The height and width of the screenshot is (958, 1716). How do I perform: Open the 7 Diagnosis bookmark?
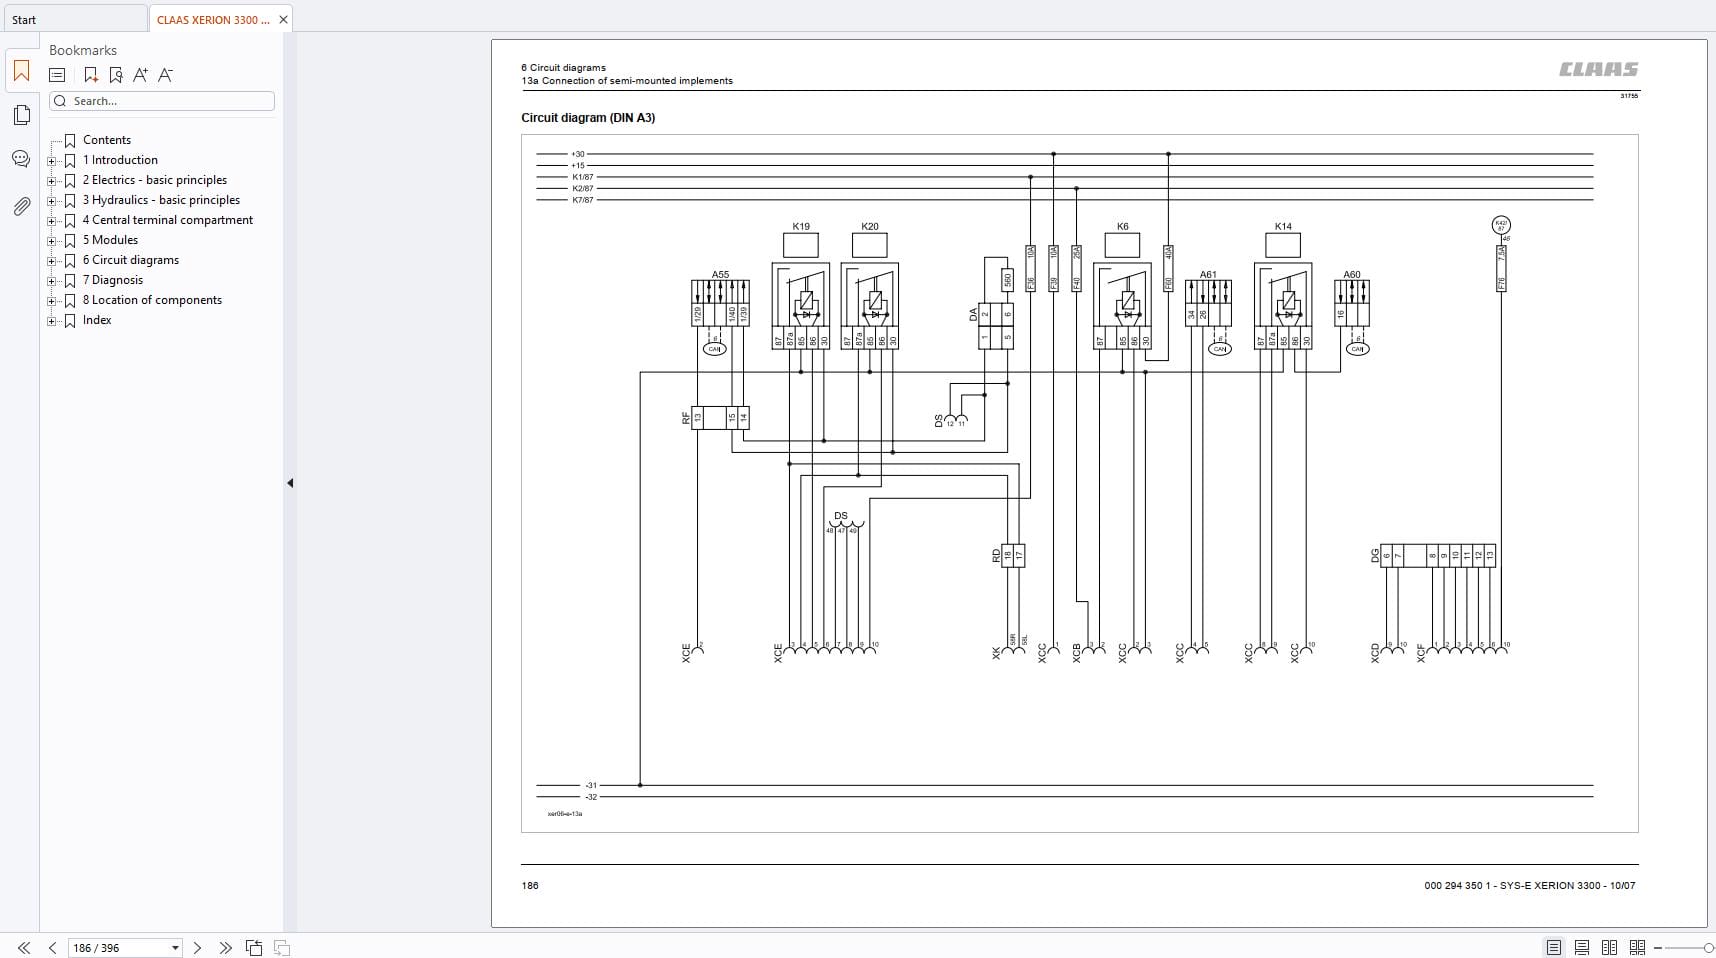112,280
